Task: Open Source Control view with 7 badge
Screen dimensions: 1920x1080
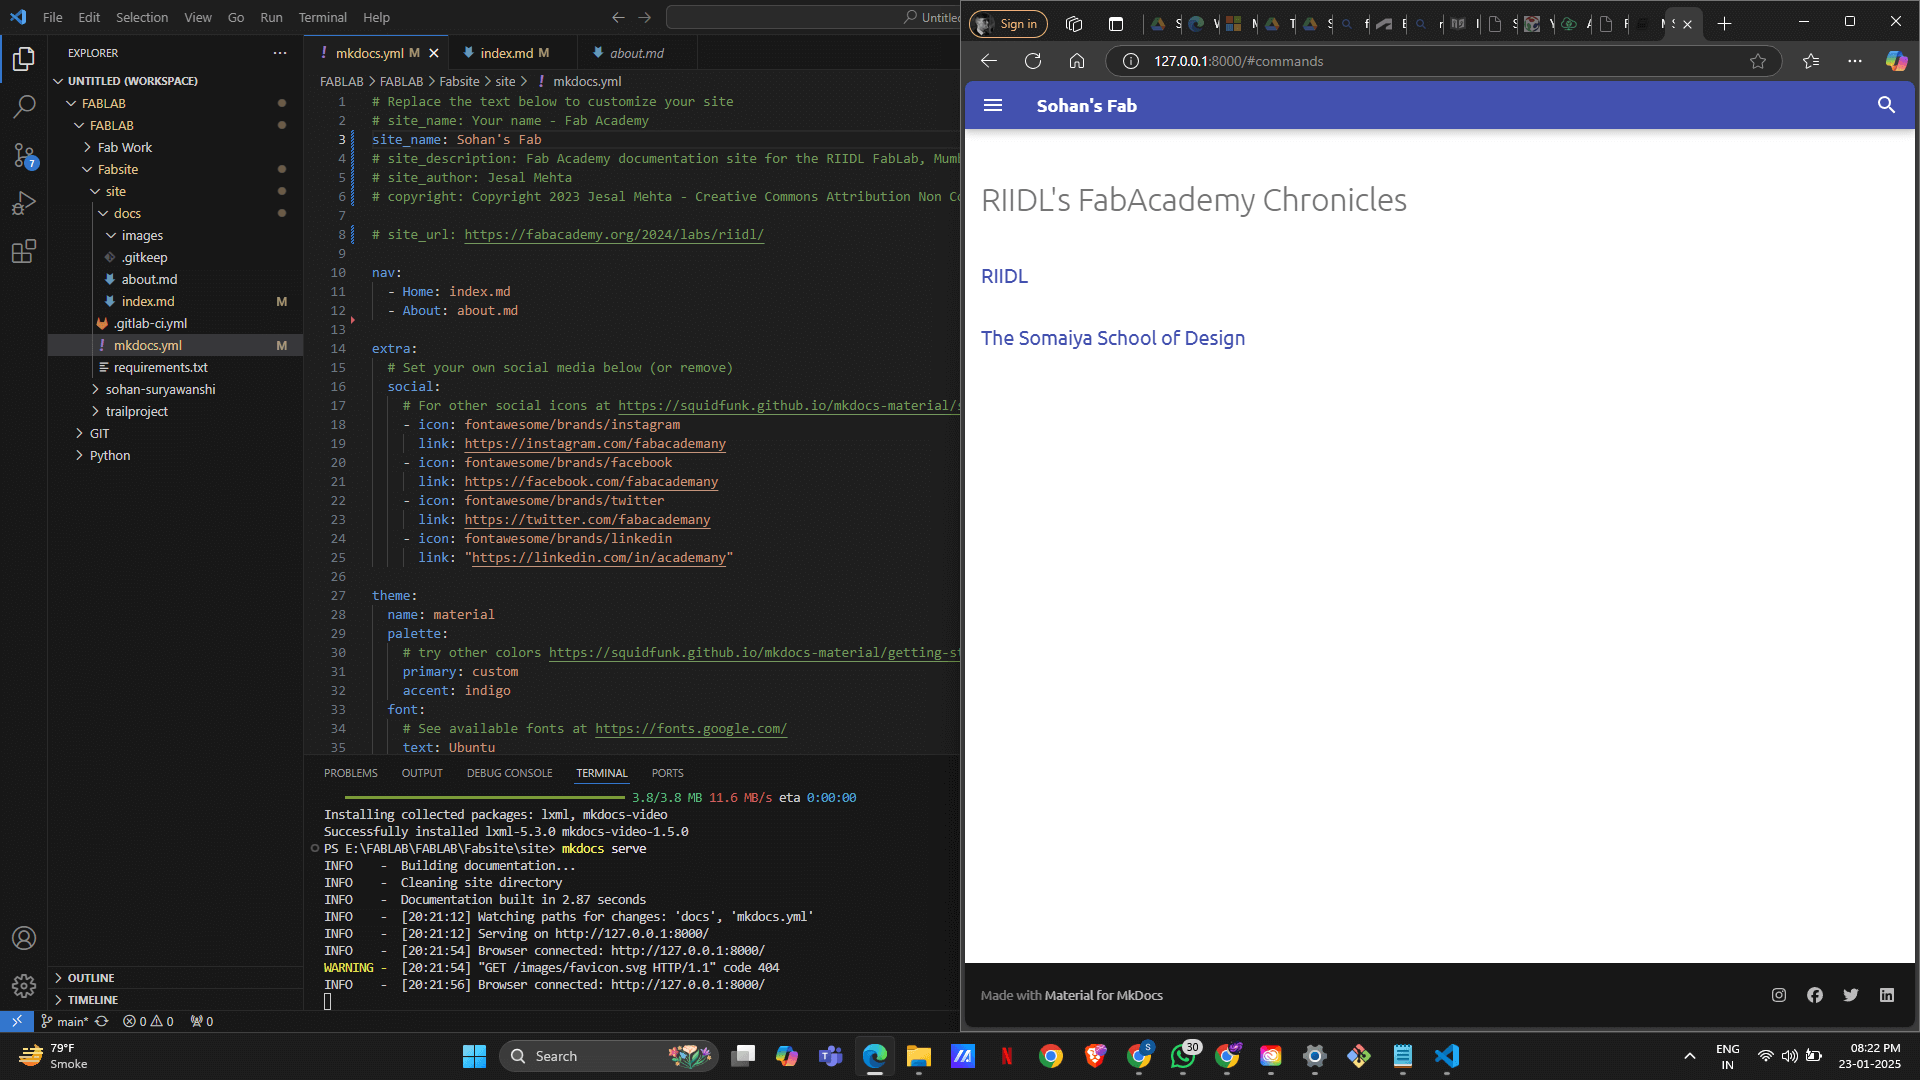Action: coord(24,155)
